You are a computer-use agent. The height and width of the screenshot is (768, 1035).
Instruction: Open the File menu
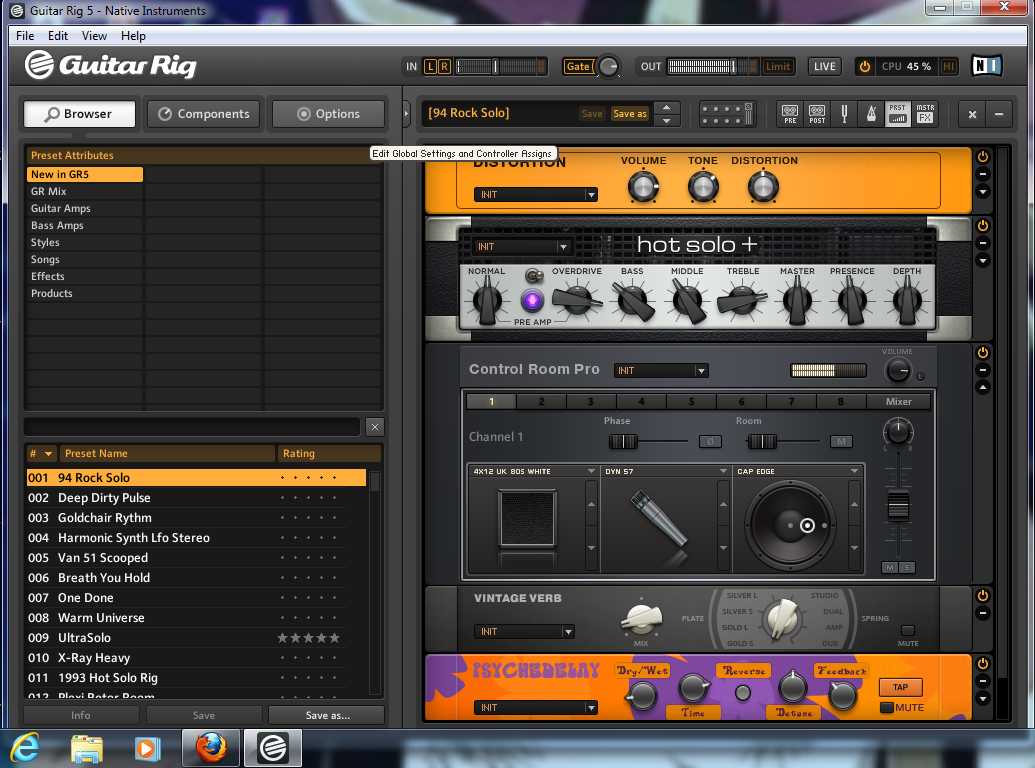click(x=25, y=36)
